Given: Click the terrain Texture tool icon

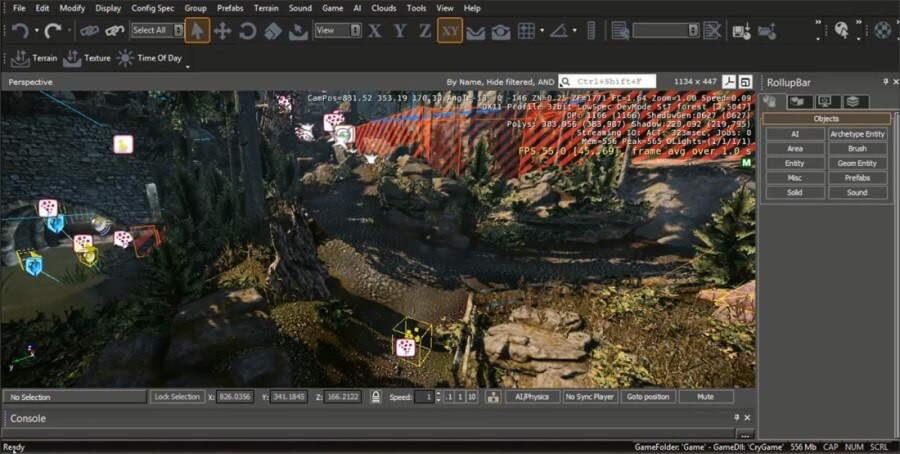Looking at the screenshot, I should pos(72,58).
